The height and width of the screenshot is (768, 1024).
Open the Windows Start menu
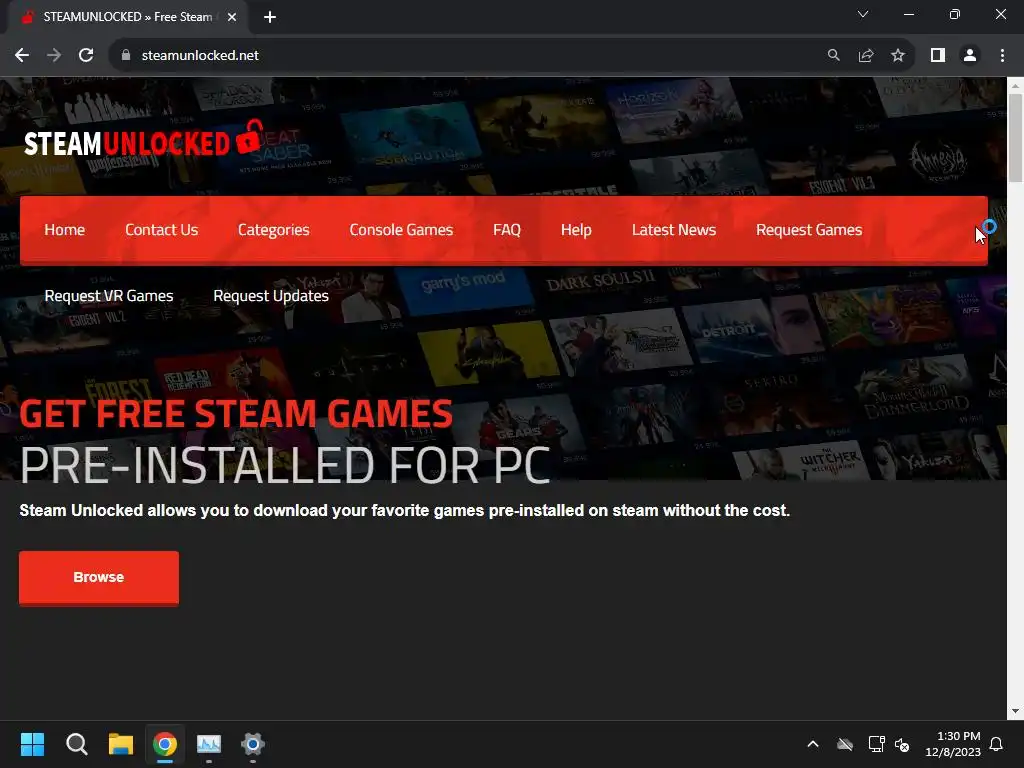(32, 744)
